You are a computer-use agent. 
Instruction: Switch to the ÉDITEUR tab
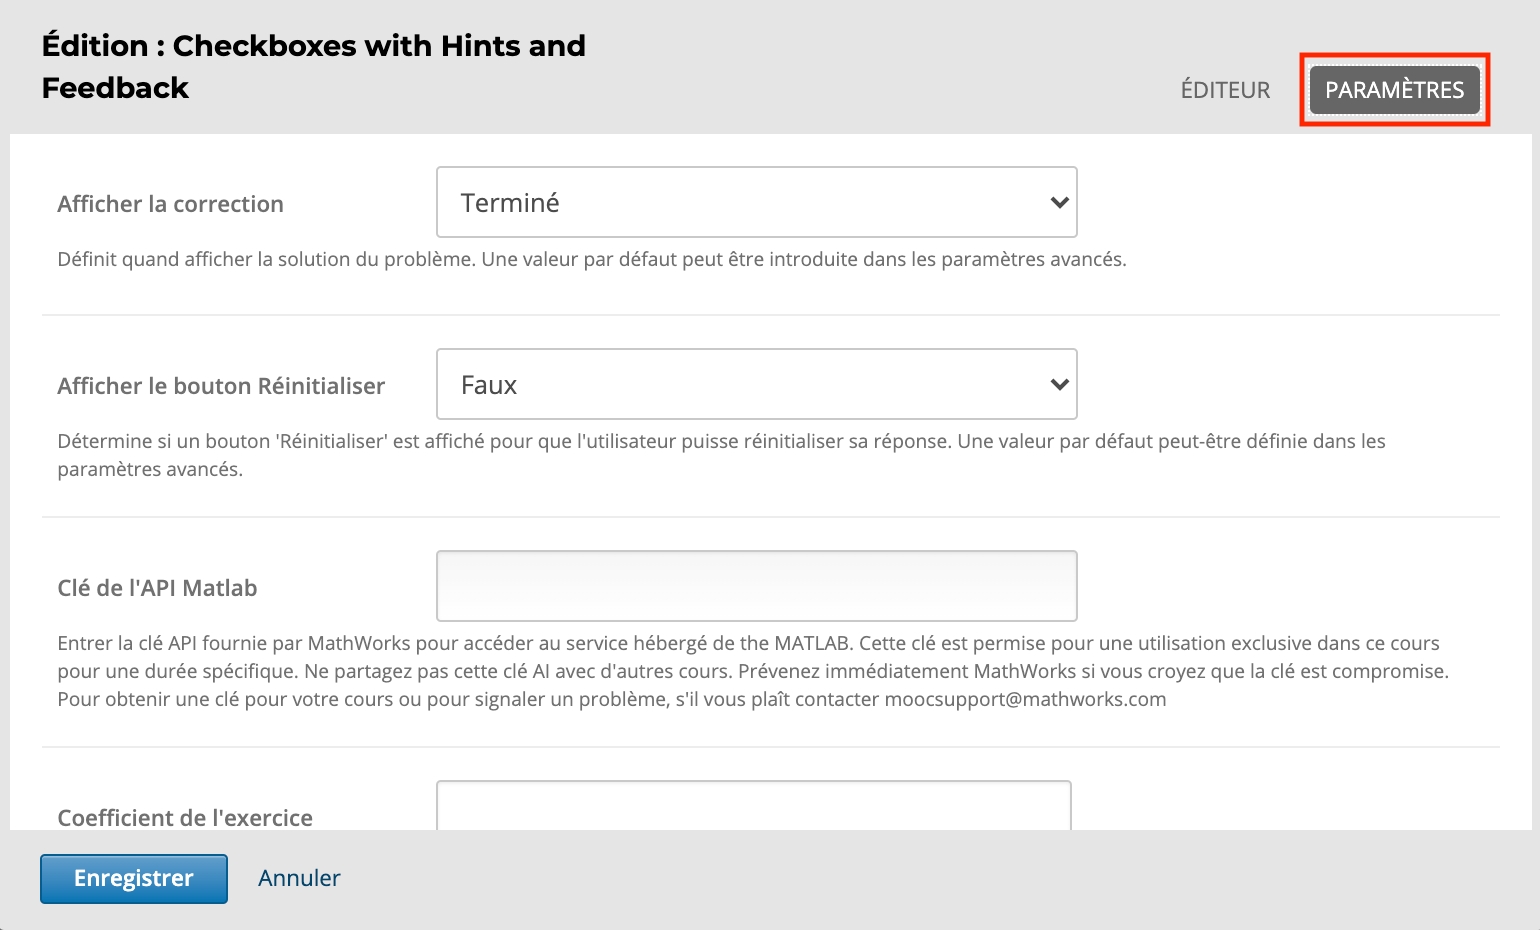pos(1225,90)
